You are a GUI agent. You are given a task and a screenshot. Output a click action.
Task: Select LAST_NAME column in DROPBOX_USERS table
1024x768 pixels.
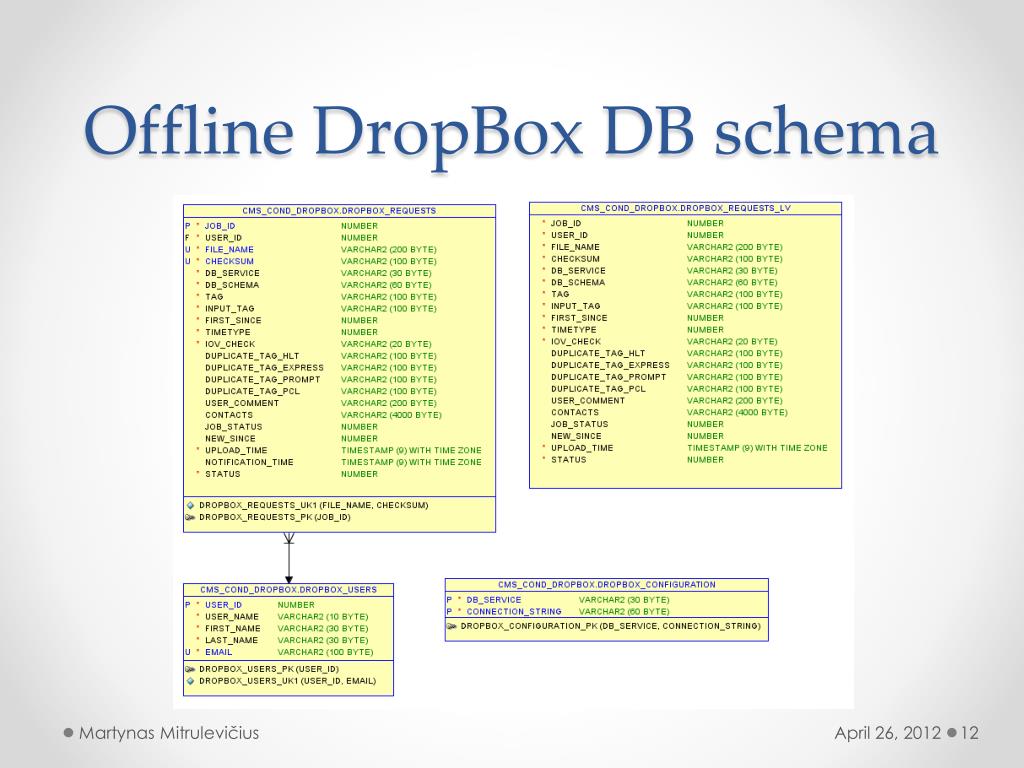(x=231, y=641)
